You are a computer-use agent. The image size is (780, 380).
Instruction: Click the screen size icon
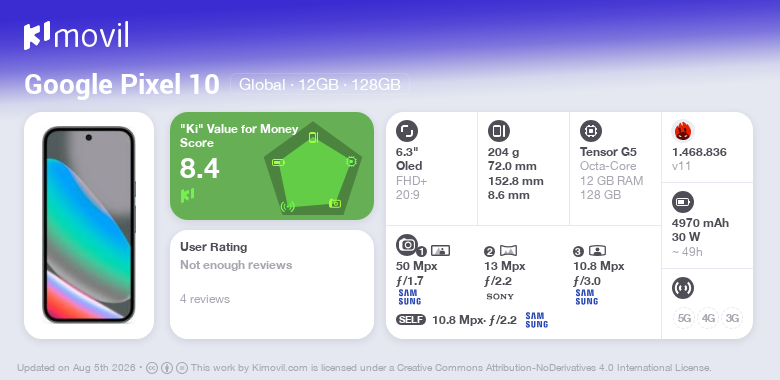point(407,131)
